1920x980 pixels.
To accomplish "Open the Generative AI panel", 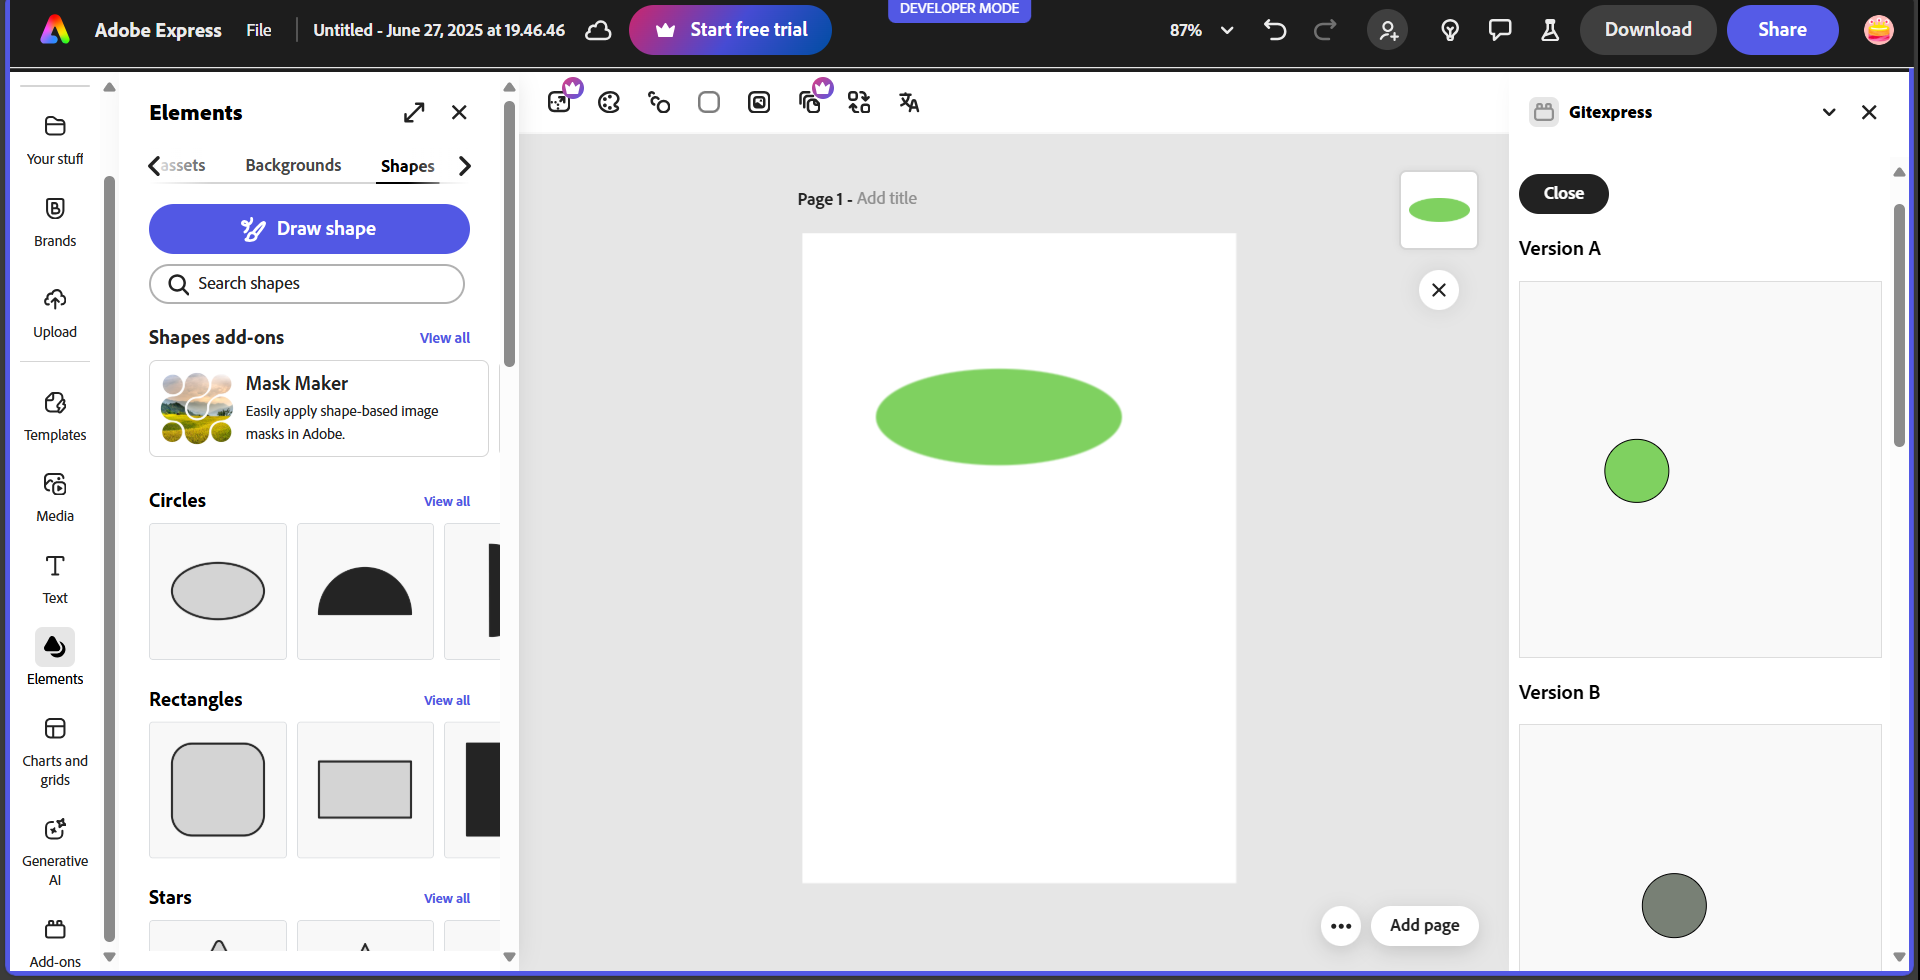I will tap(55, 851).
